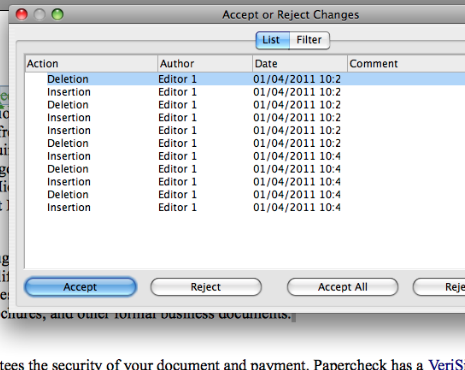Click the partly visible Reject All button
465x370 pixels.
[x=439, y=287]
